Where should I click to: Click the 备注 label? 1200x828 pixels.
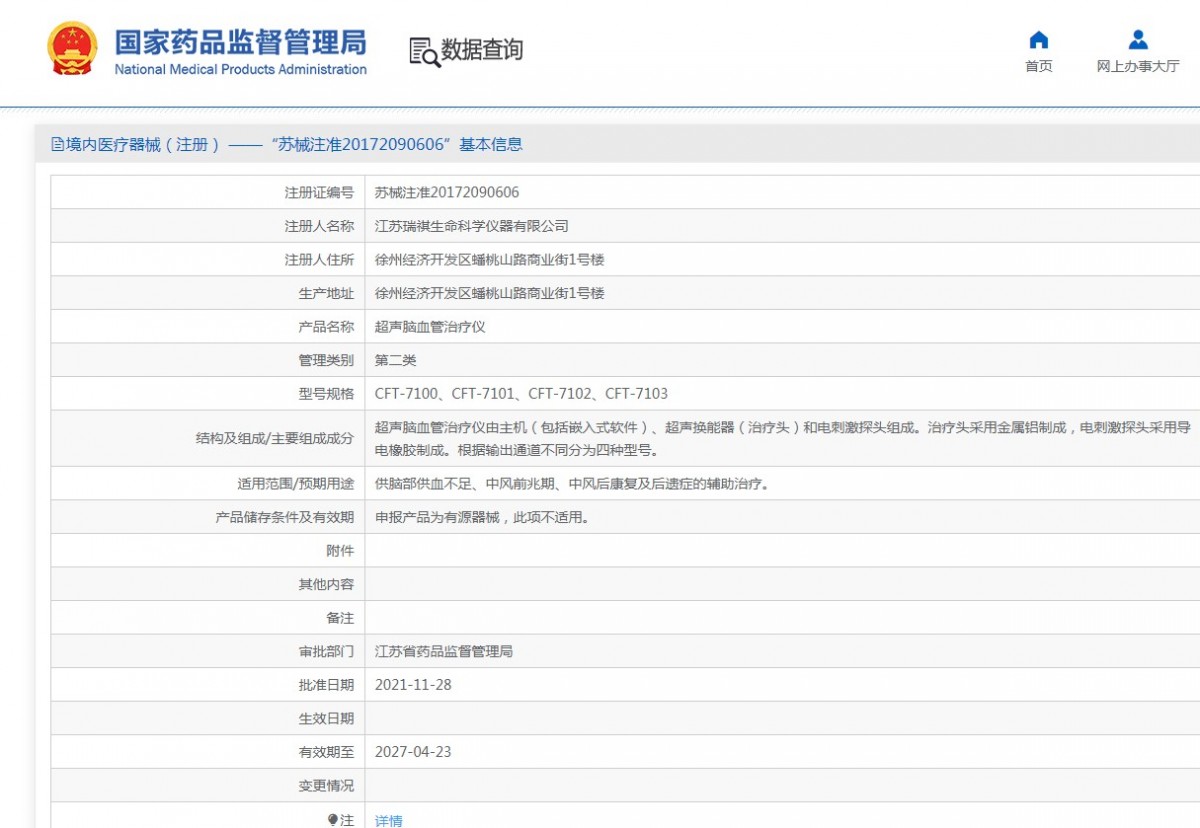coord(340,618)
